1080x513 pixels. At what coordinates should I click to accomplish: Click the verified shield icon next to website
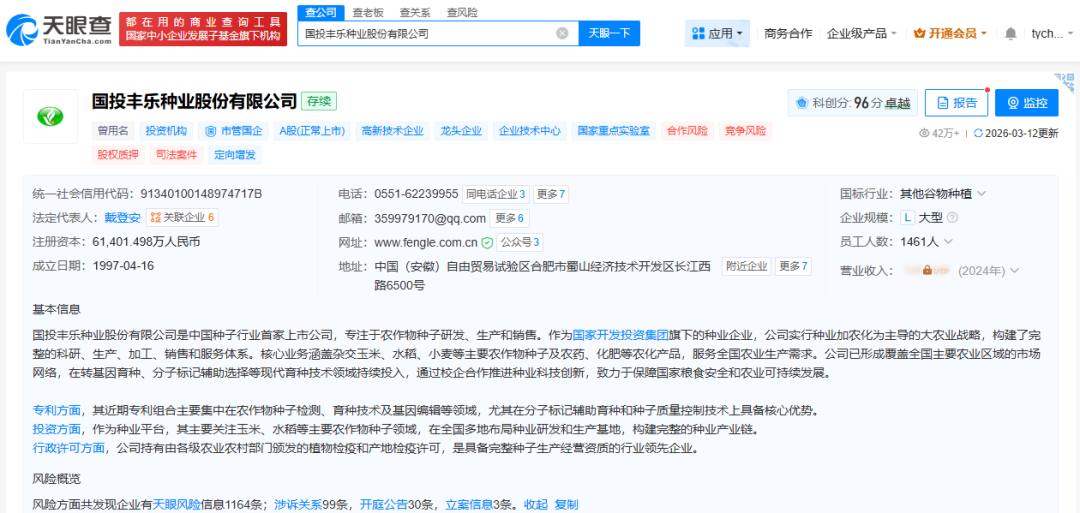pos(487,242)
